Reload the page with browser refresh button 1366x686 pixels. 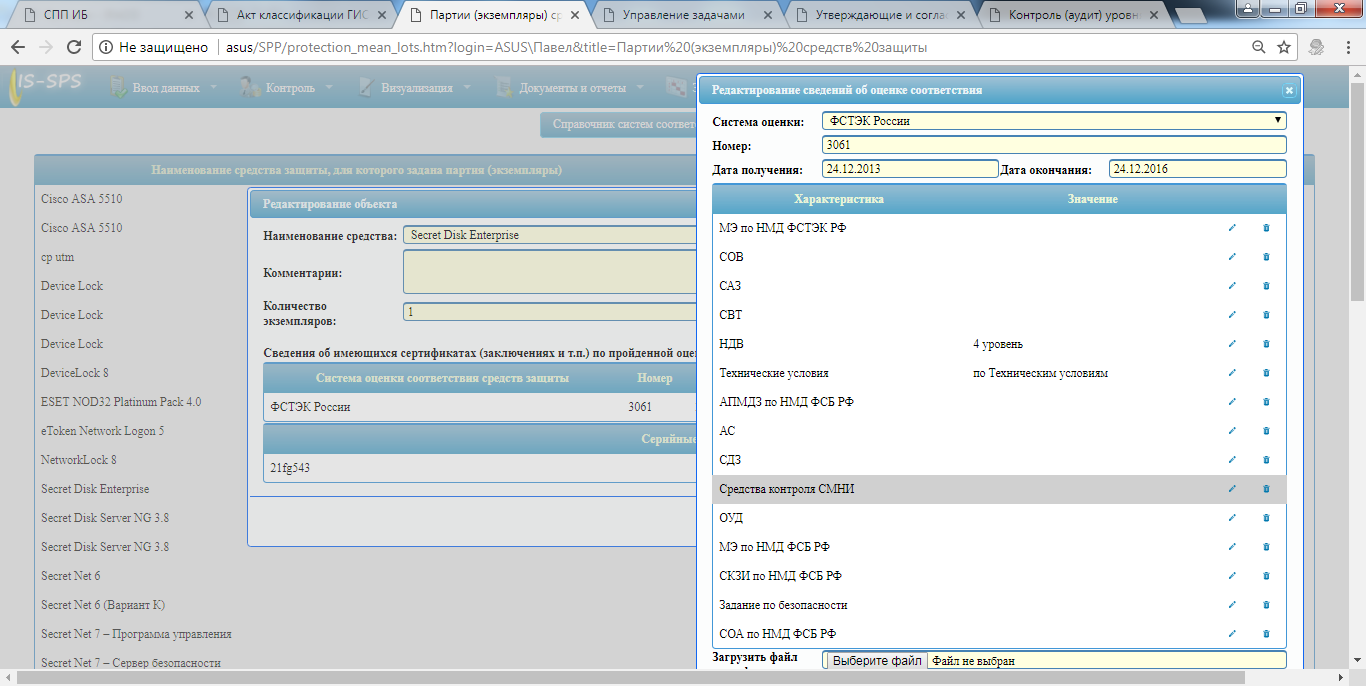(x=73, y=47)
